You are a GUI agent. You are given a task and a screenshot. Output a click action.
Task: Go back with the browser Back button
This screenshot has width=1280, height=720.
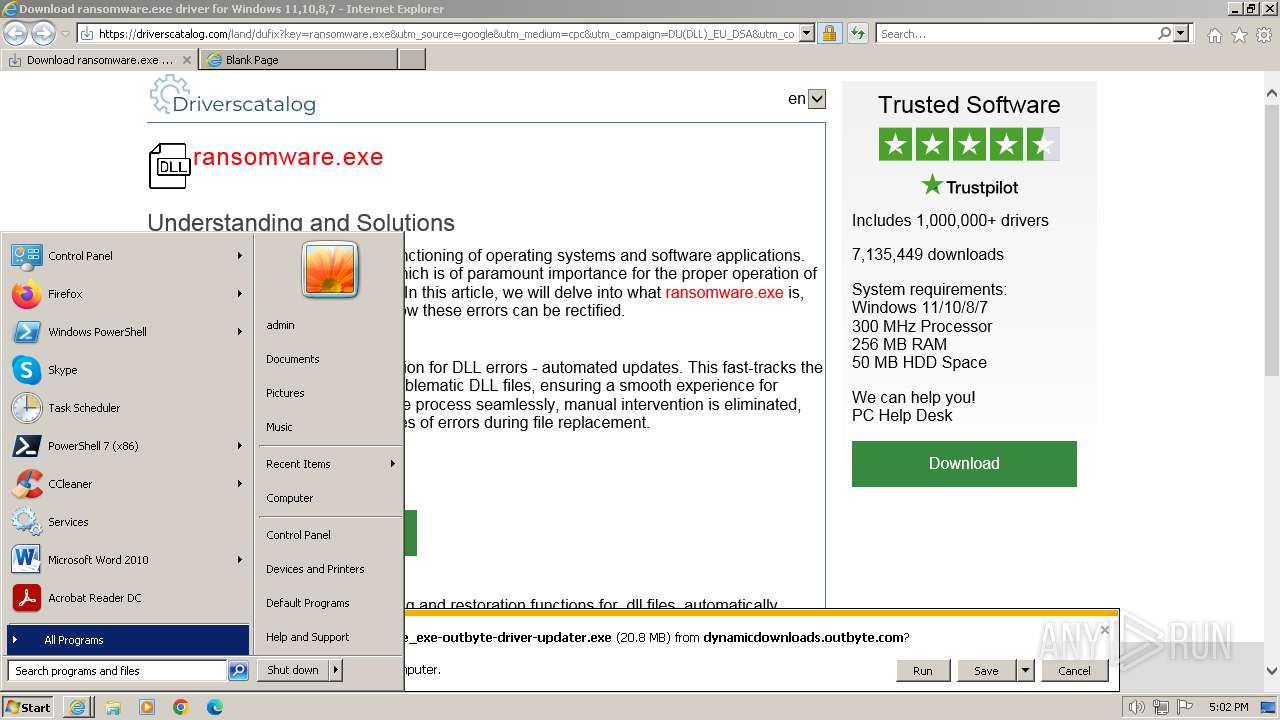pos(15,33)
